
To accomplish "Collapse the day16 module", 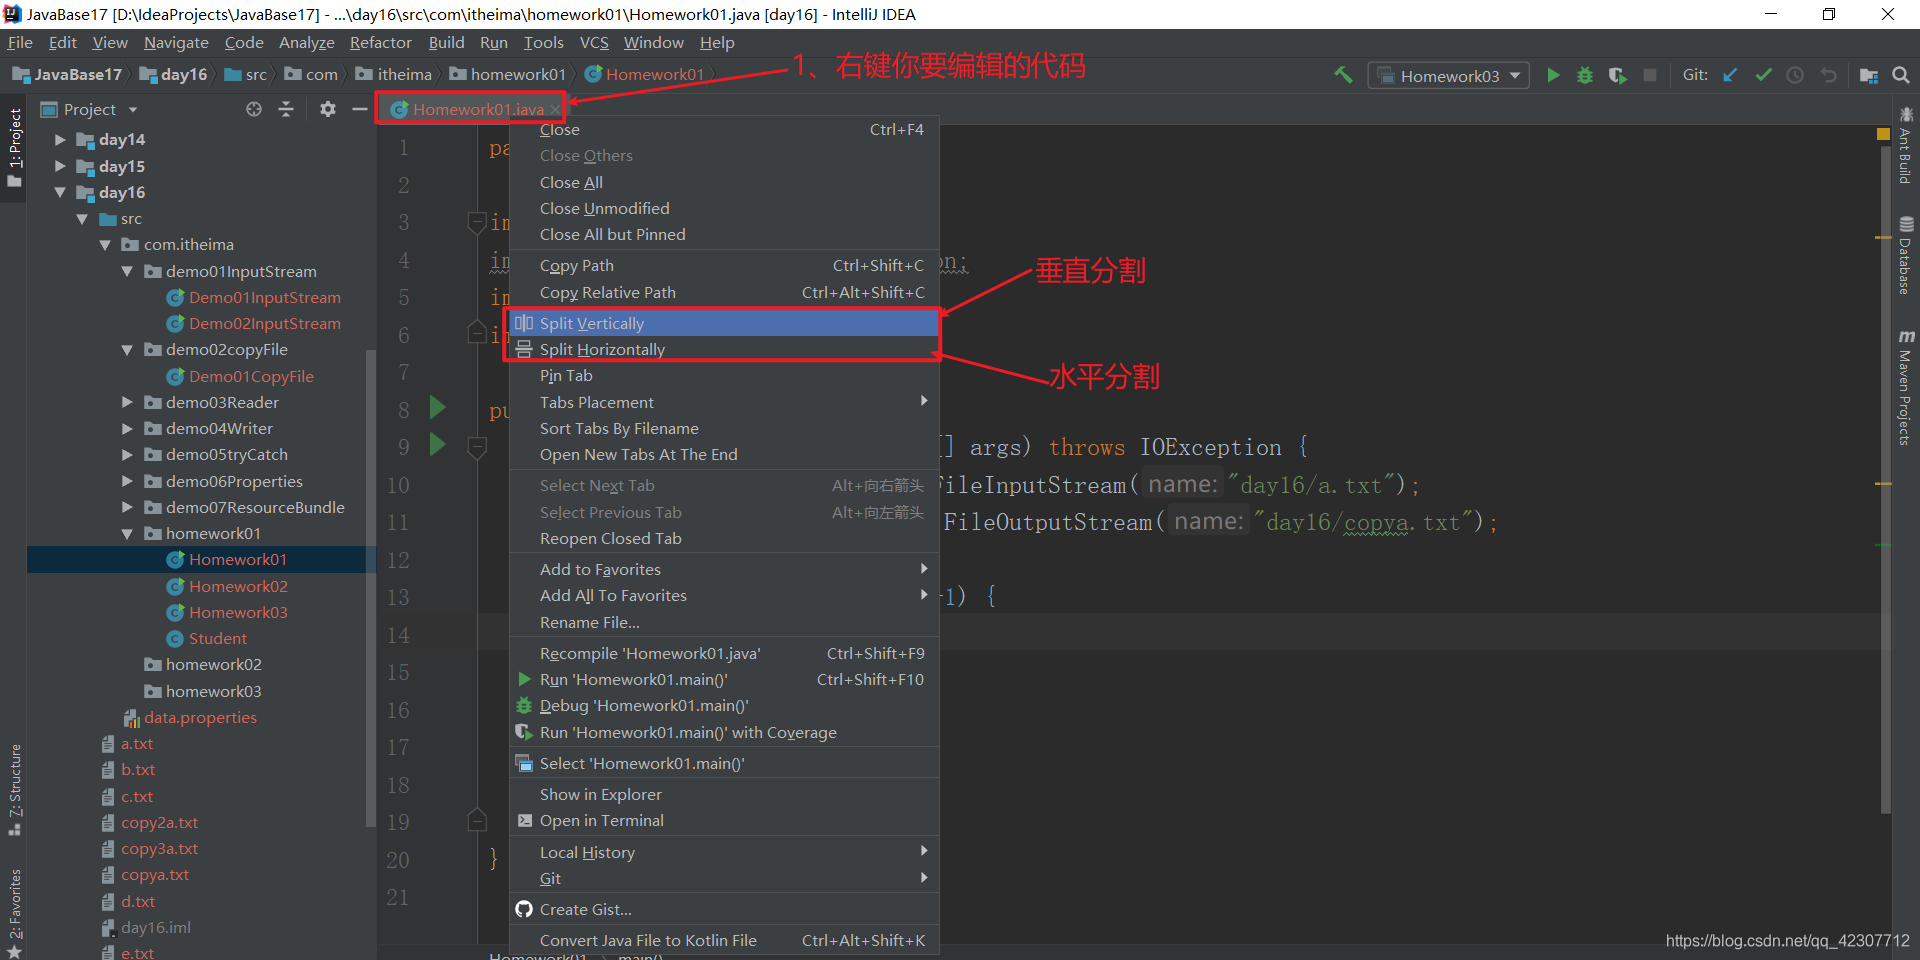I will (60, 192).
